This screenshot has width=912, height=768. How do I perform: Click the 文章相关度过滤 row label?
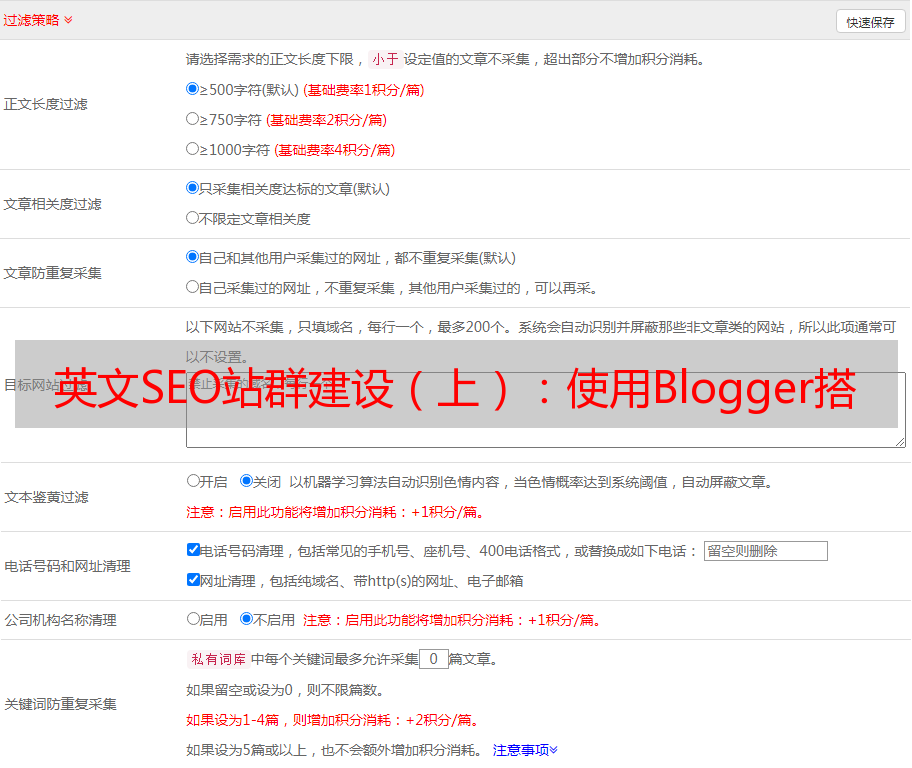(x=52, y=204)
